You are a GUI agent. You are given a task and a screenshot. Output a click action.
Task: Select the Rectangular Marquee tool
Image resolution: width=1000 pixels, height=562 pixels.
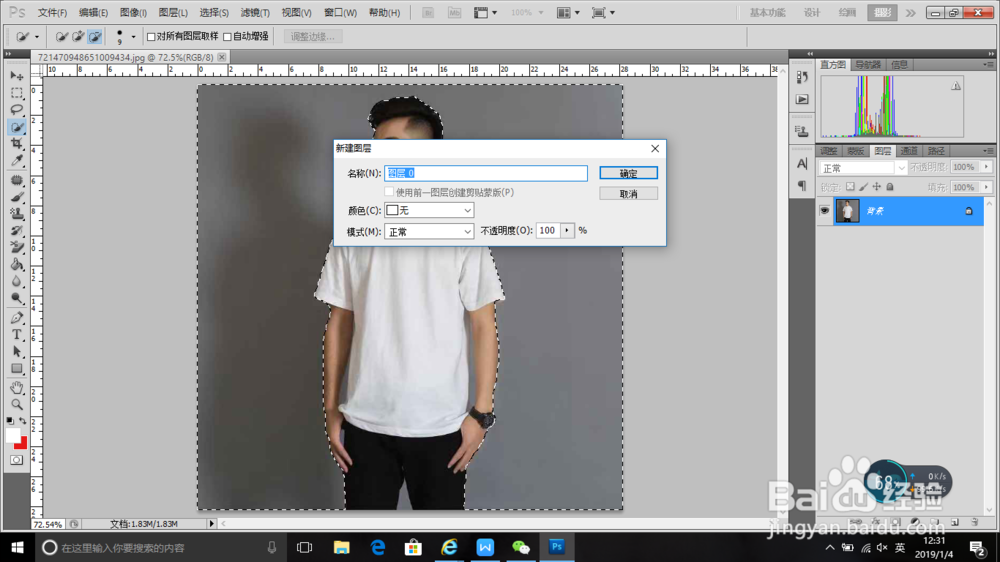pos(17,93)
